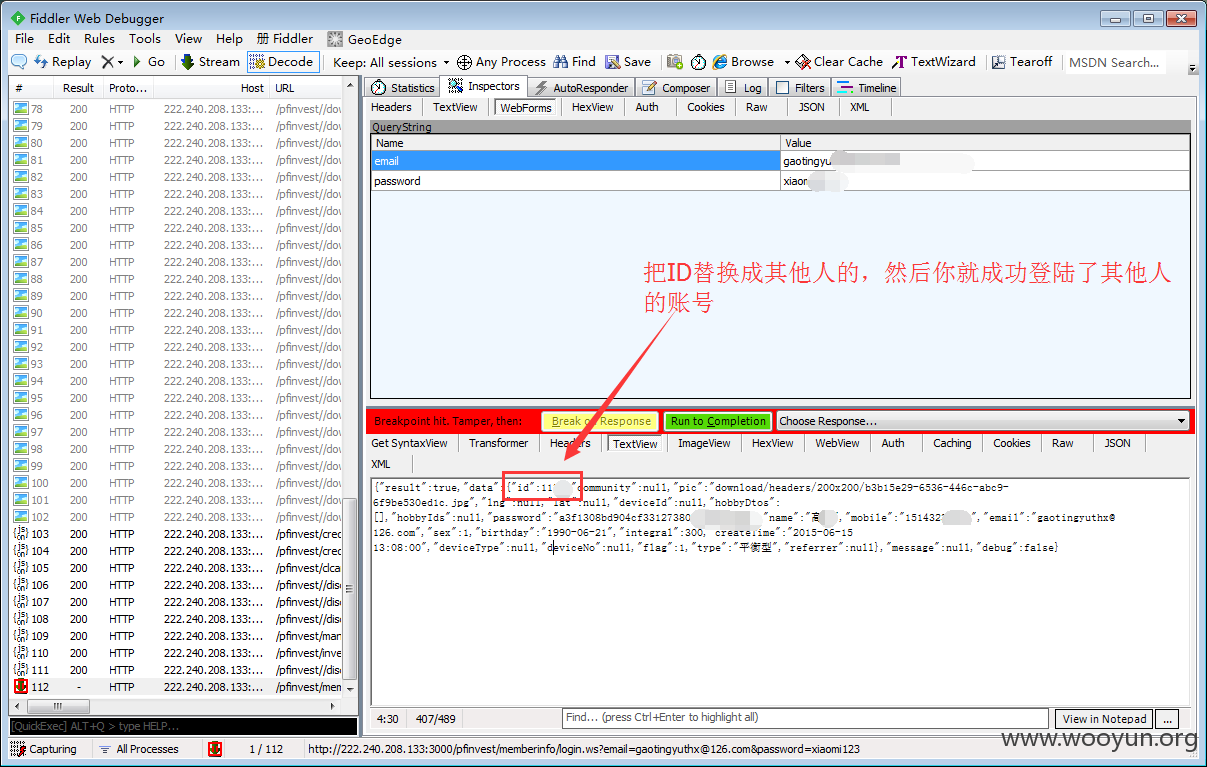Select request Headers tab
The image size is (1207, 767).
click(391, 107)
